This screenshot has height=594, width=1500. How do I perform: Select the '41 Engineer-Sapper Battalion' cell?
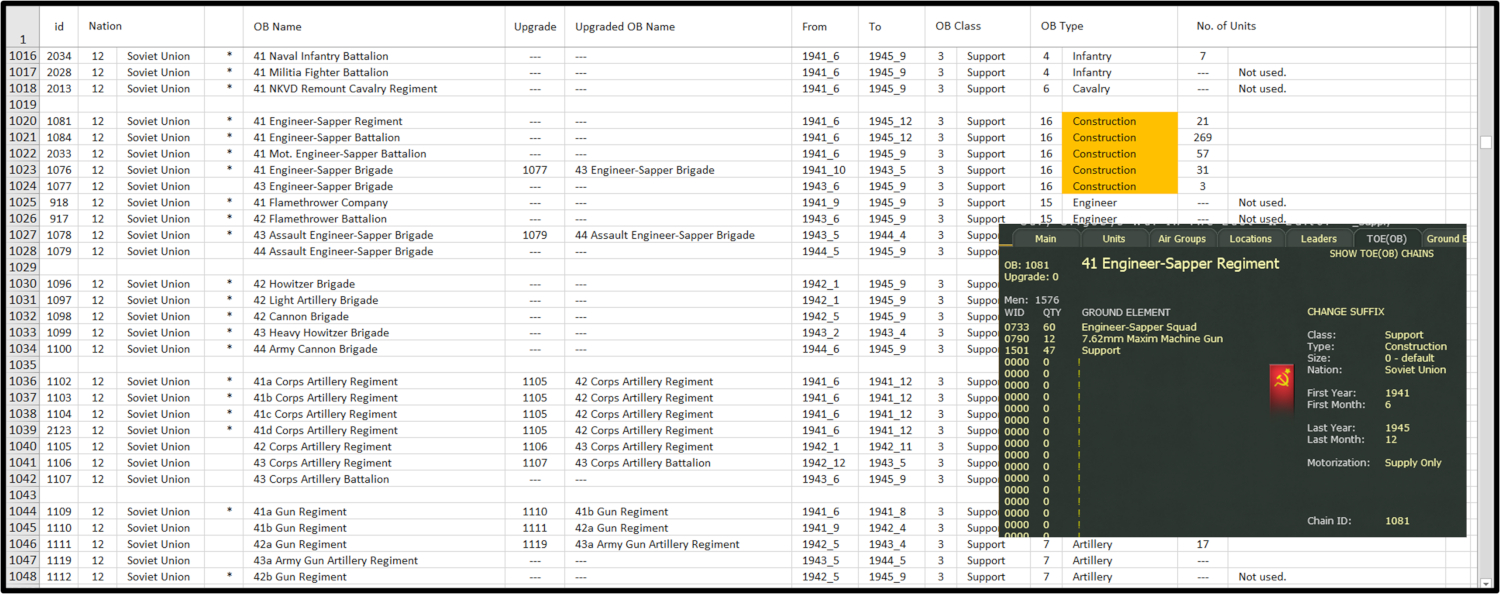tap(374, 138)
